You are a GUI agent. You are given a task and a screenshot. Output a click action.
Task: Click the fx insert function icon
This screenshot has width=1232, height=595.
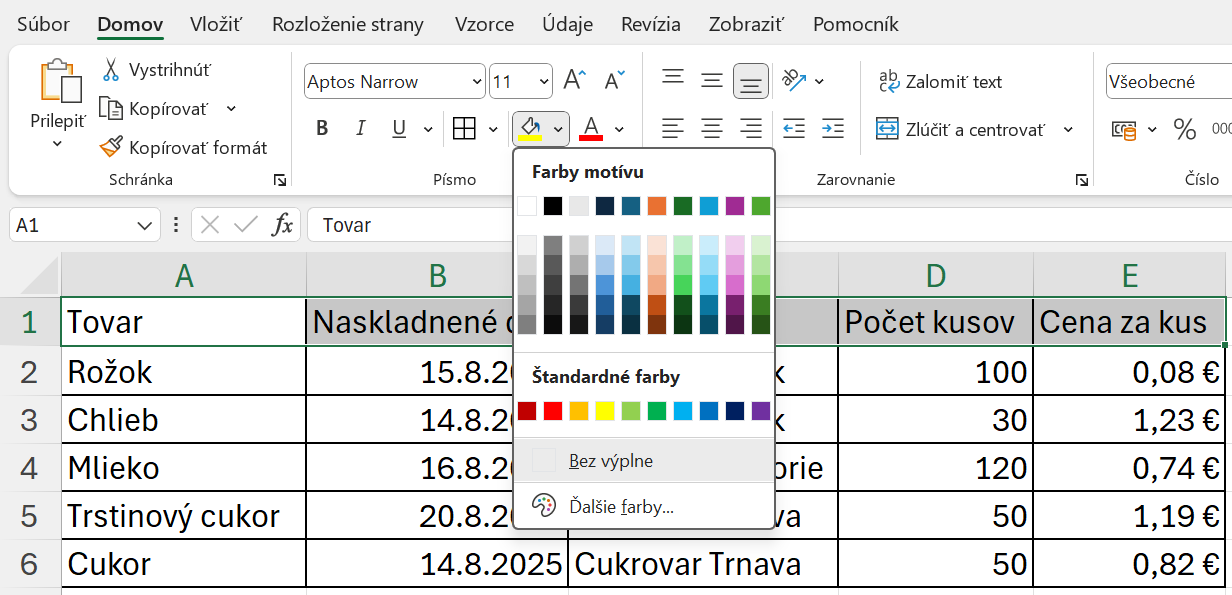tap(283, 225)
